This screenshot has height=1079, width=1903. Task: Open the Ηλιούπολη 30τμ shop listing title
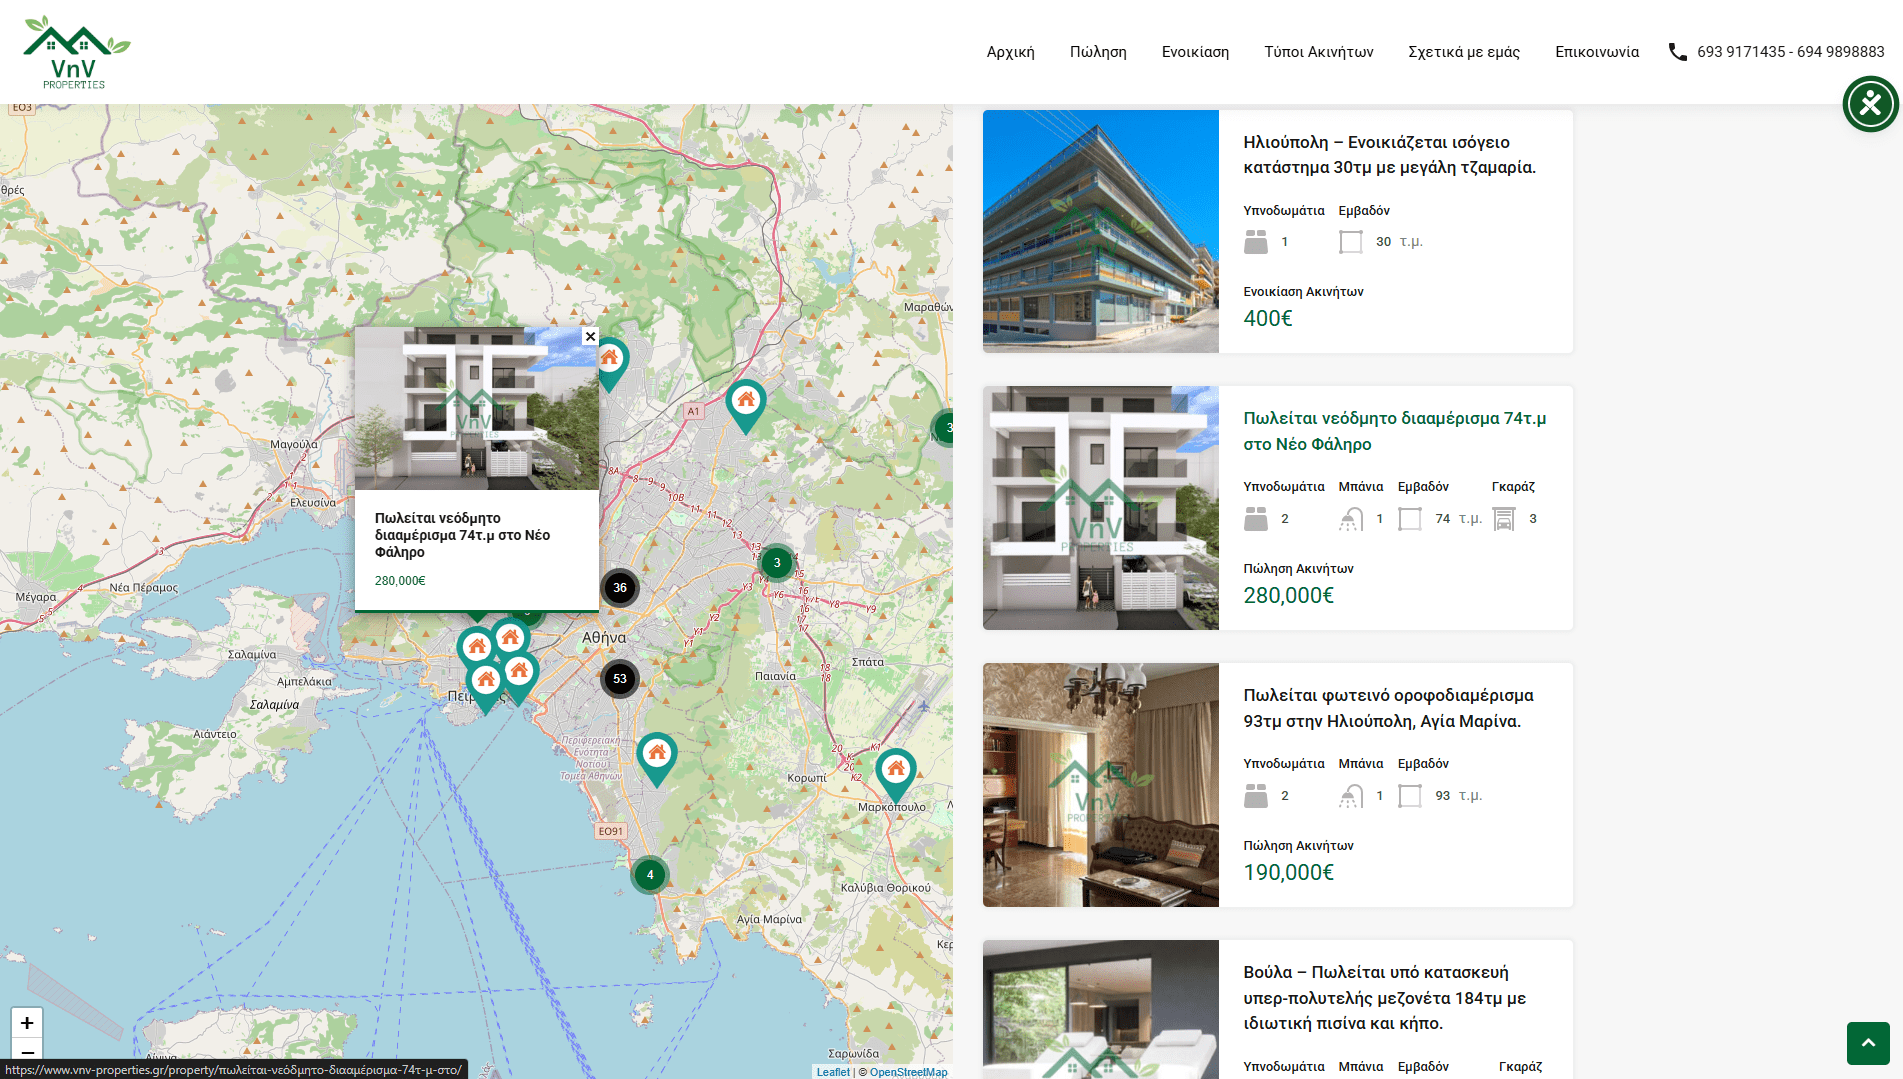coord(1389,155)
